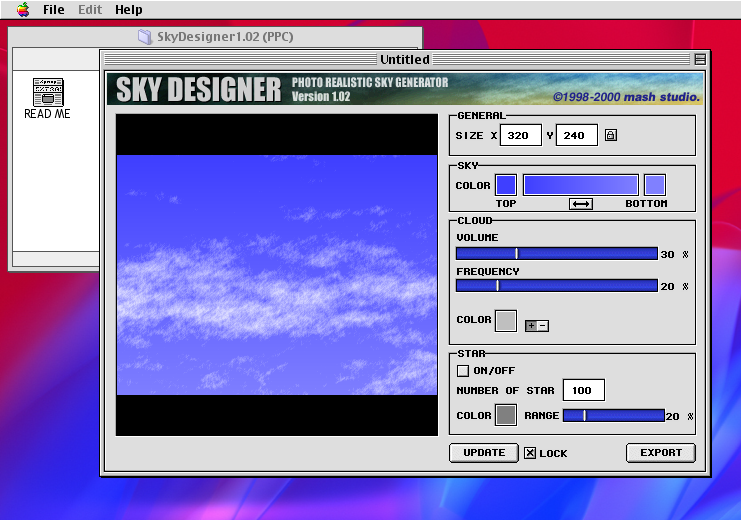The height and width of the screenshot is (520, 741).
Task: Open the File menu
Action: pos(53,9)
